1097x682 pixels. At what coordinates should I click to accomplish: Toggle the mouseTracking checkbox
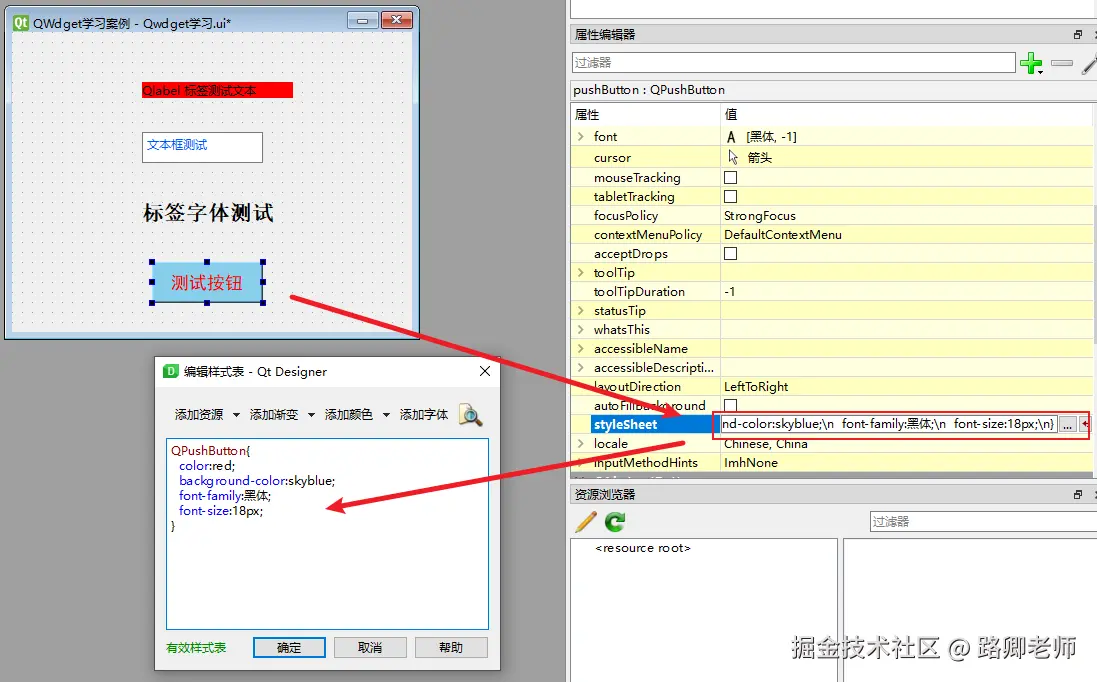[x=730, y=178]
